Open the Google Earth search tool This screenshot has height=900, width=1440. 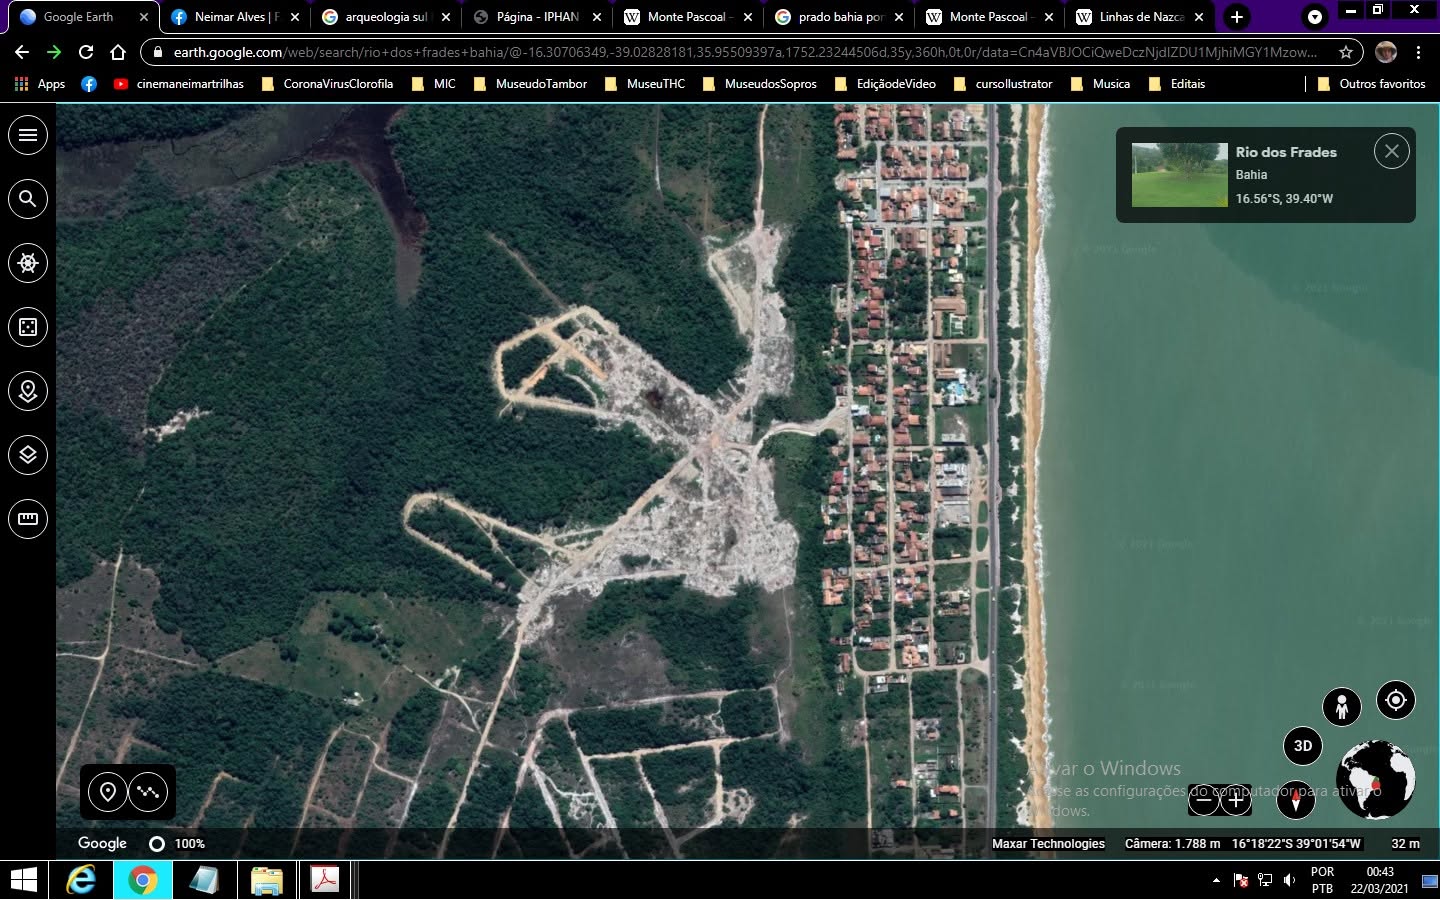(28, 199)
